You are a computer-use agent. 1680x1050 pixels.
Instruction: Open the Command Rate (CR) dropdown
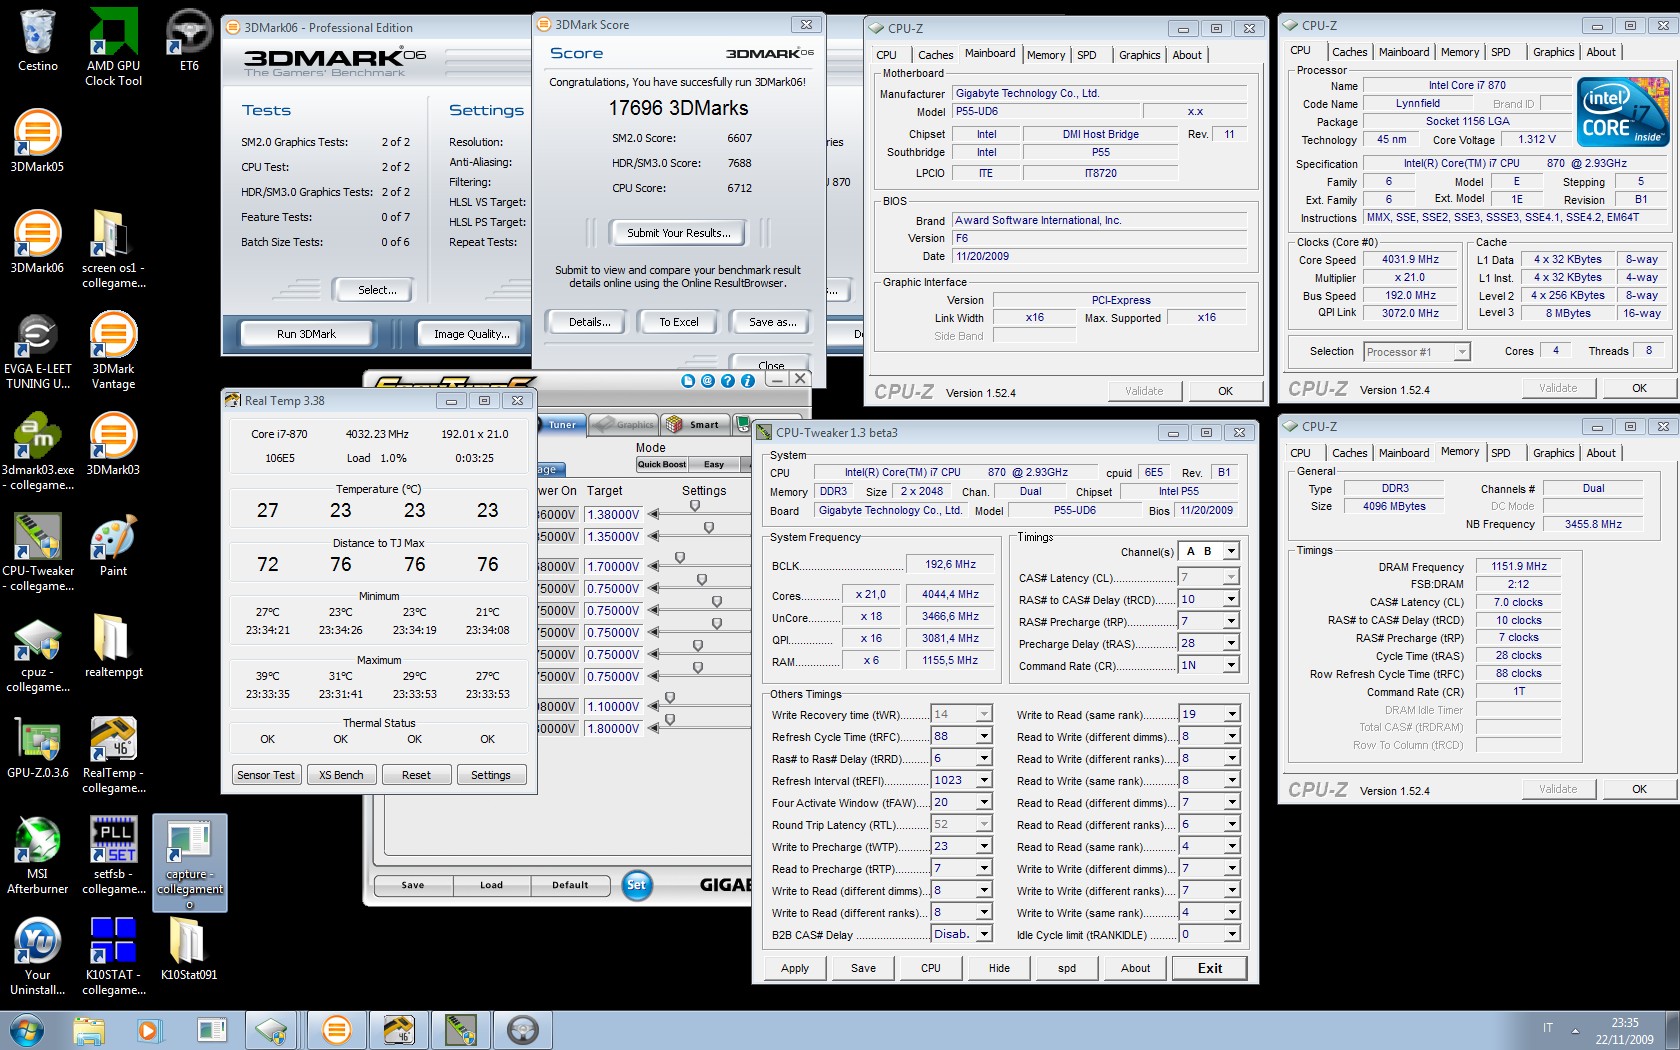(1209, 665)
